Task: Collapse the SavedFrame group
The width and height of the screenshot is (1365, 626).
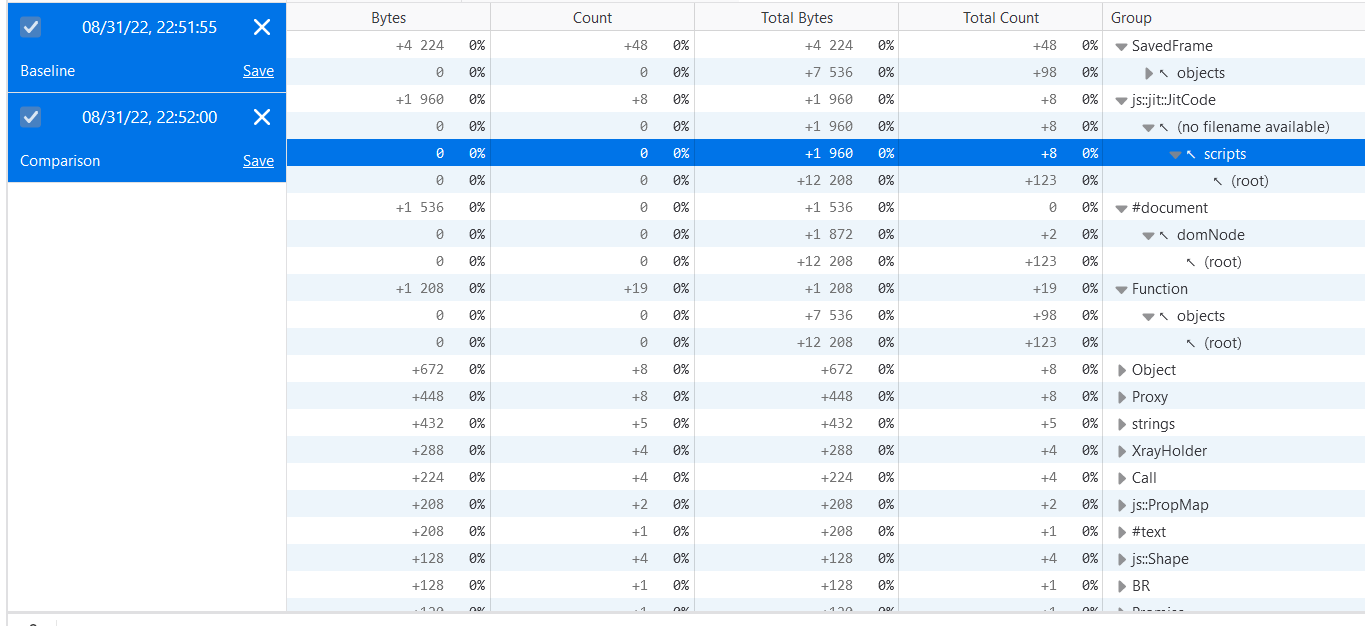Action: point(1121,46)
